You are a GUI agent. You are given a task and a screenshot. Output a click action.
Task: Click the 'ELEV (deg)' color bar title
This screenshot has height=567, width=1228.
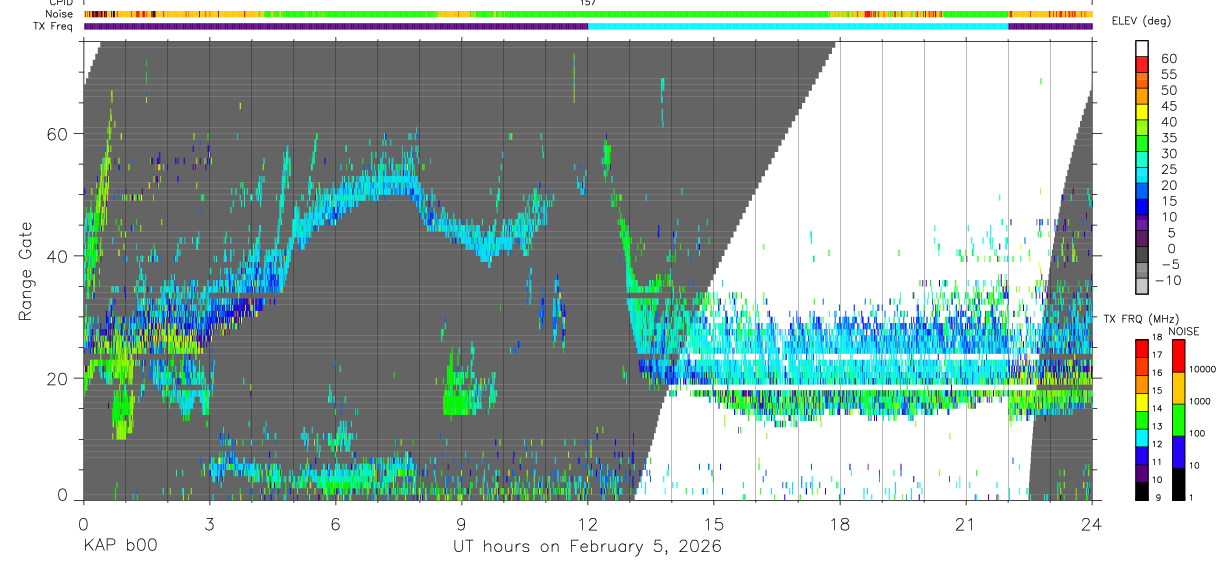[x=1140, y=21]
